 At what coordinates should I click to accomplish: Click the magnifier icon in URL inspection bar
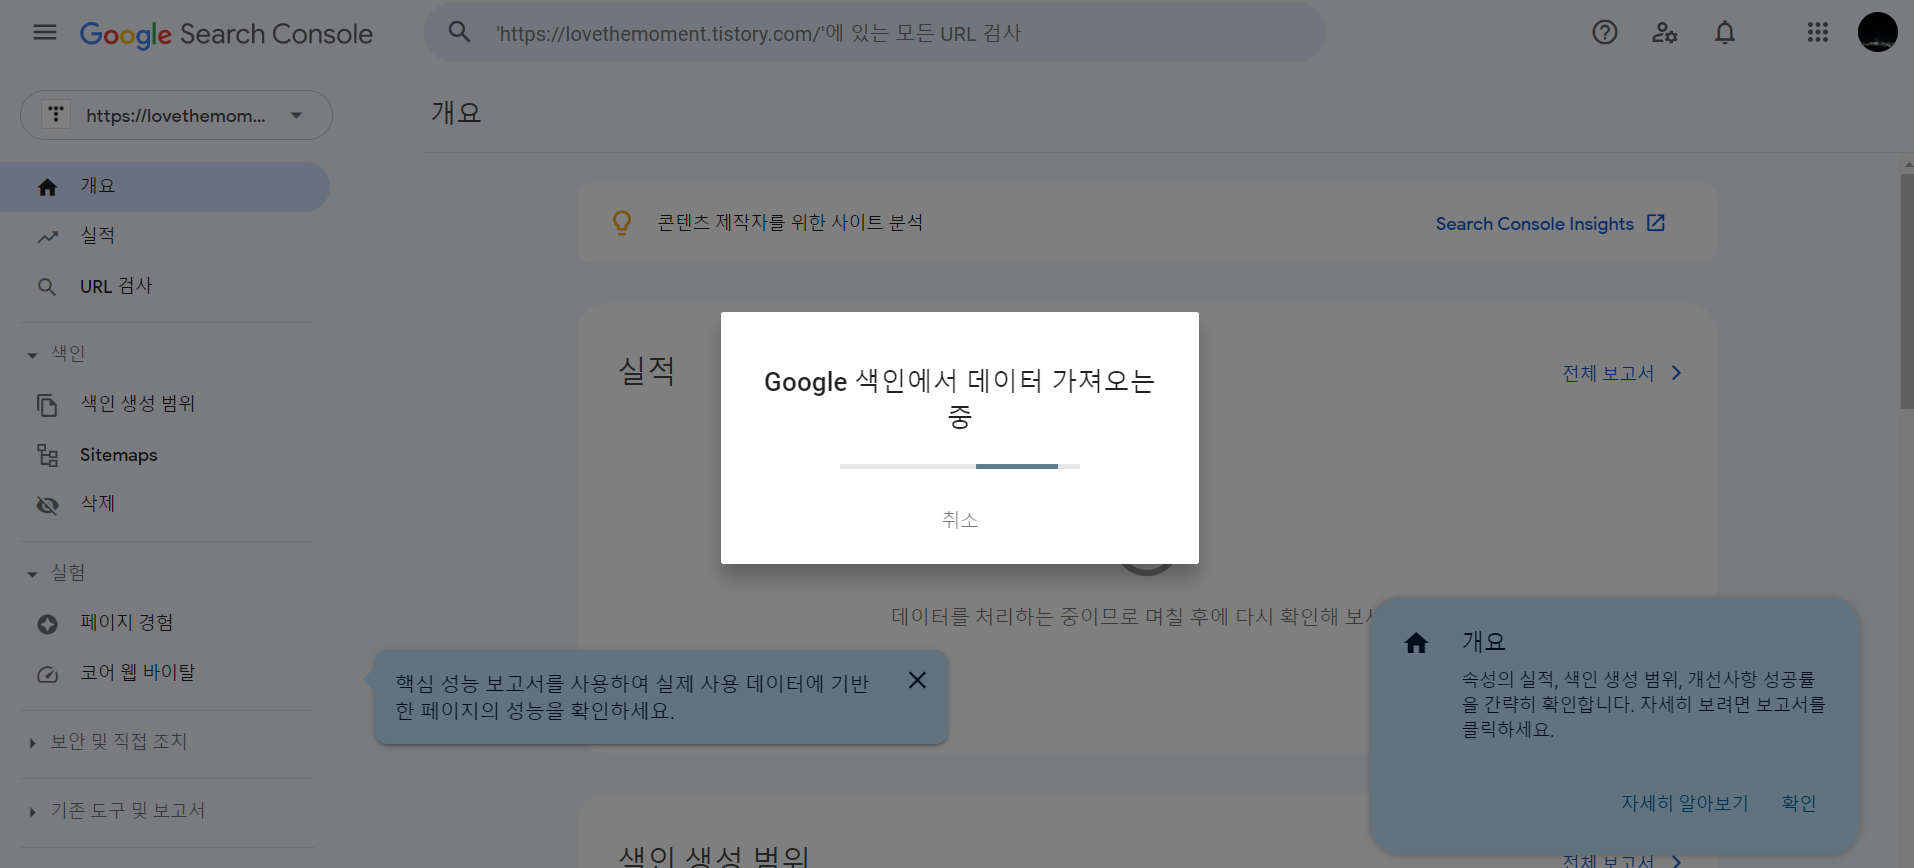tap(459, 32)
